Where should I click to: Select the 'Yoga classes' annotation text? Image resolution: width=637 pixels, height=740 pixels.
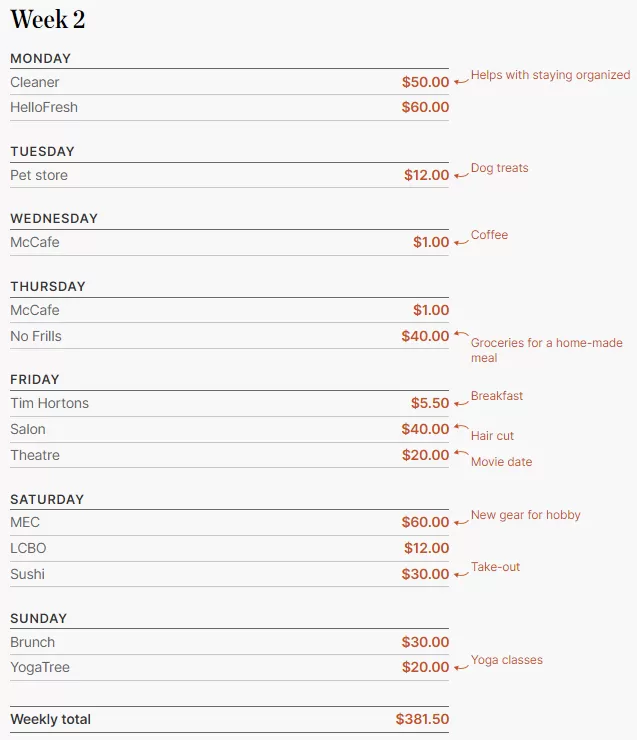tap(507, 660)
